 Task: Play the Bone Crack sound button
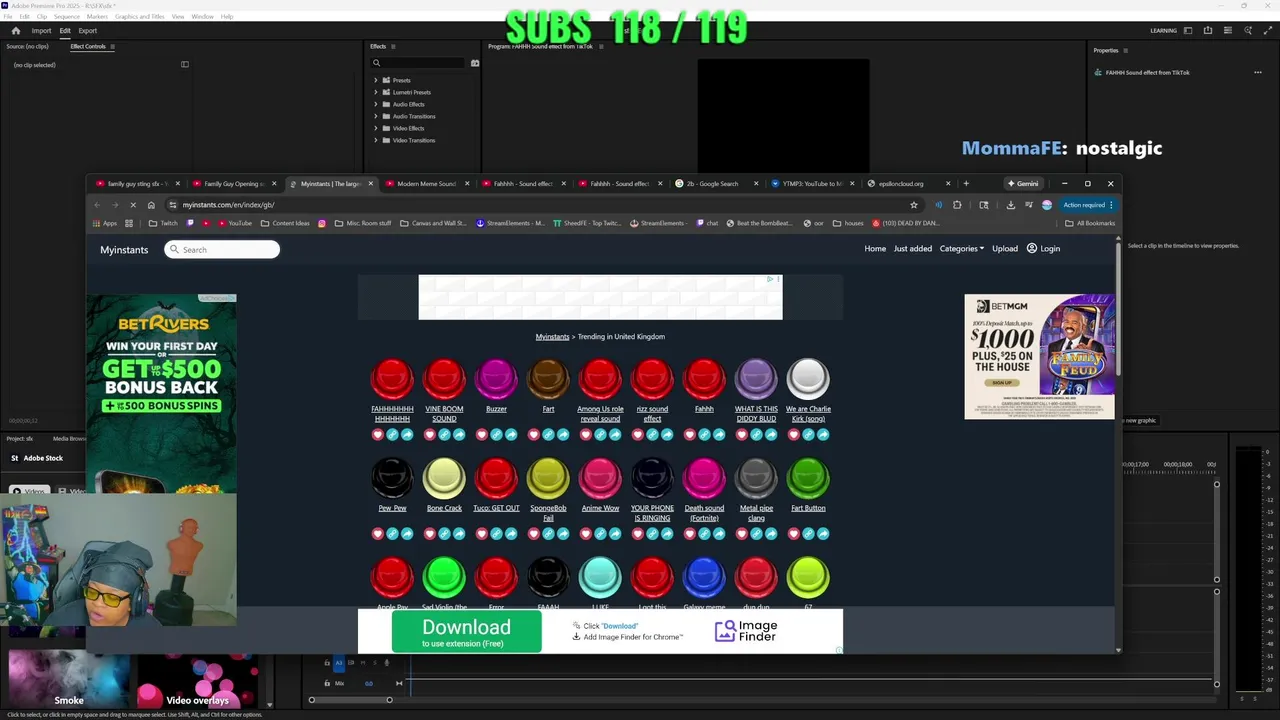444,478
